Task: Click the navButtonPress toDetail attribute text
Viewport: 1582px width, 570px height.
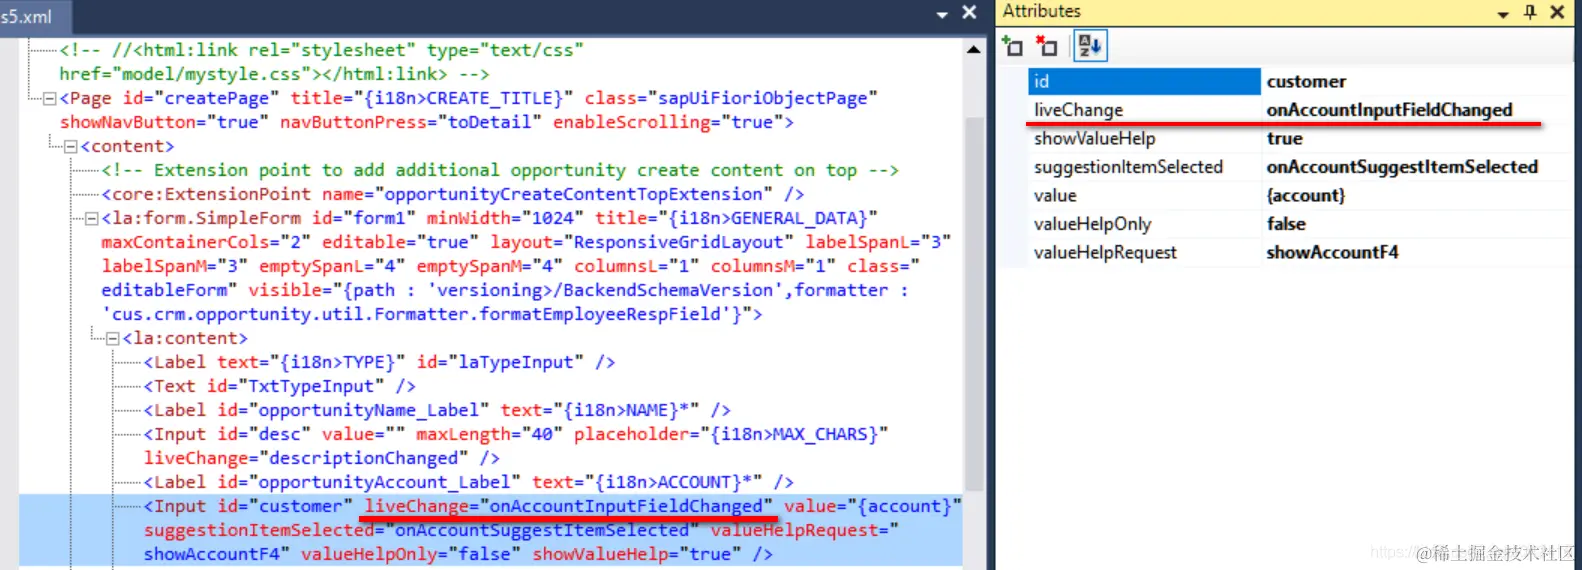Action: 411,122
